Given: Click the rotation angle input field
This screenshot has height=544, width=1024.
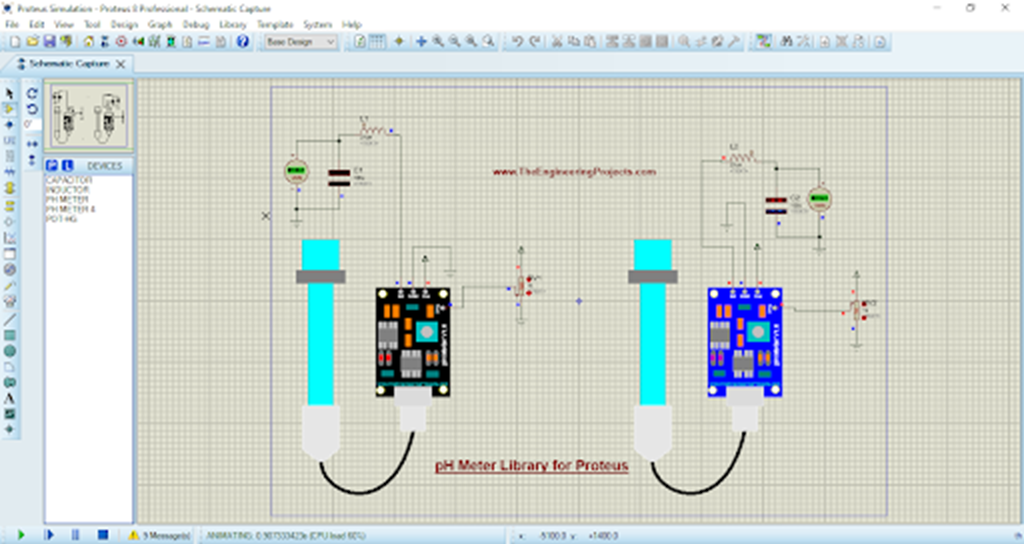Looking at the screenshot, I should 32,124.
